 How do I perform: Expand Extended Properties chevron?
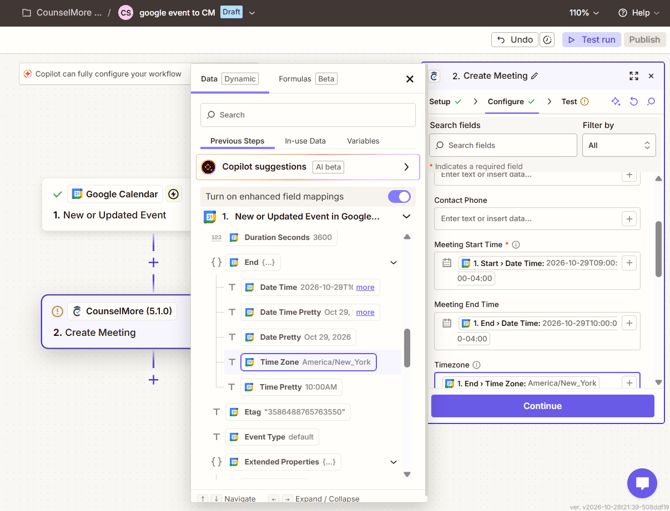[394, 462]
